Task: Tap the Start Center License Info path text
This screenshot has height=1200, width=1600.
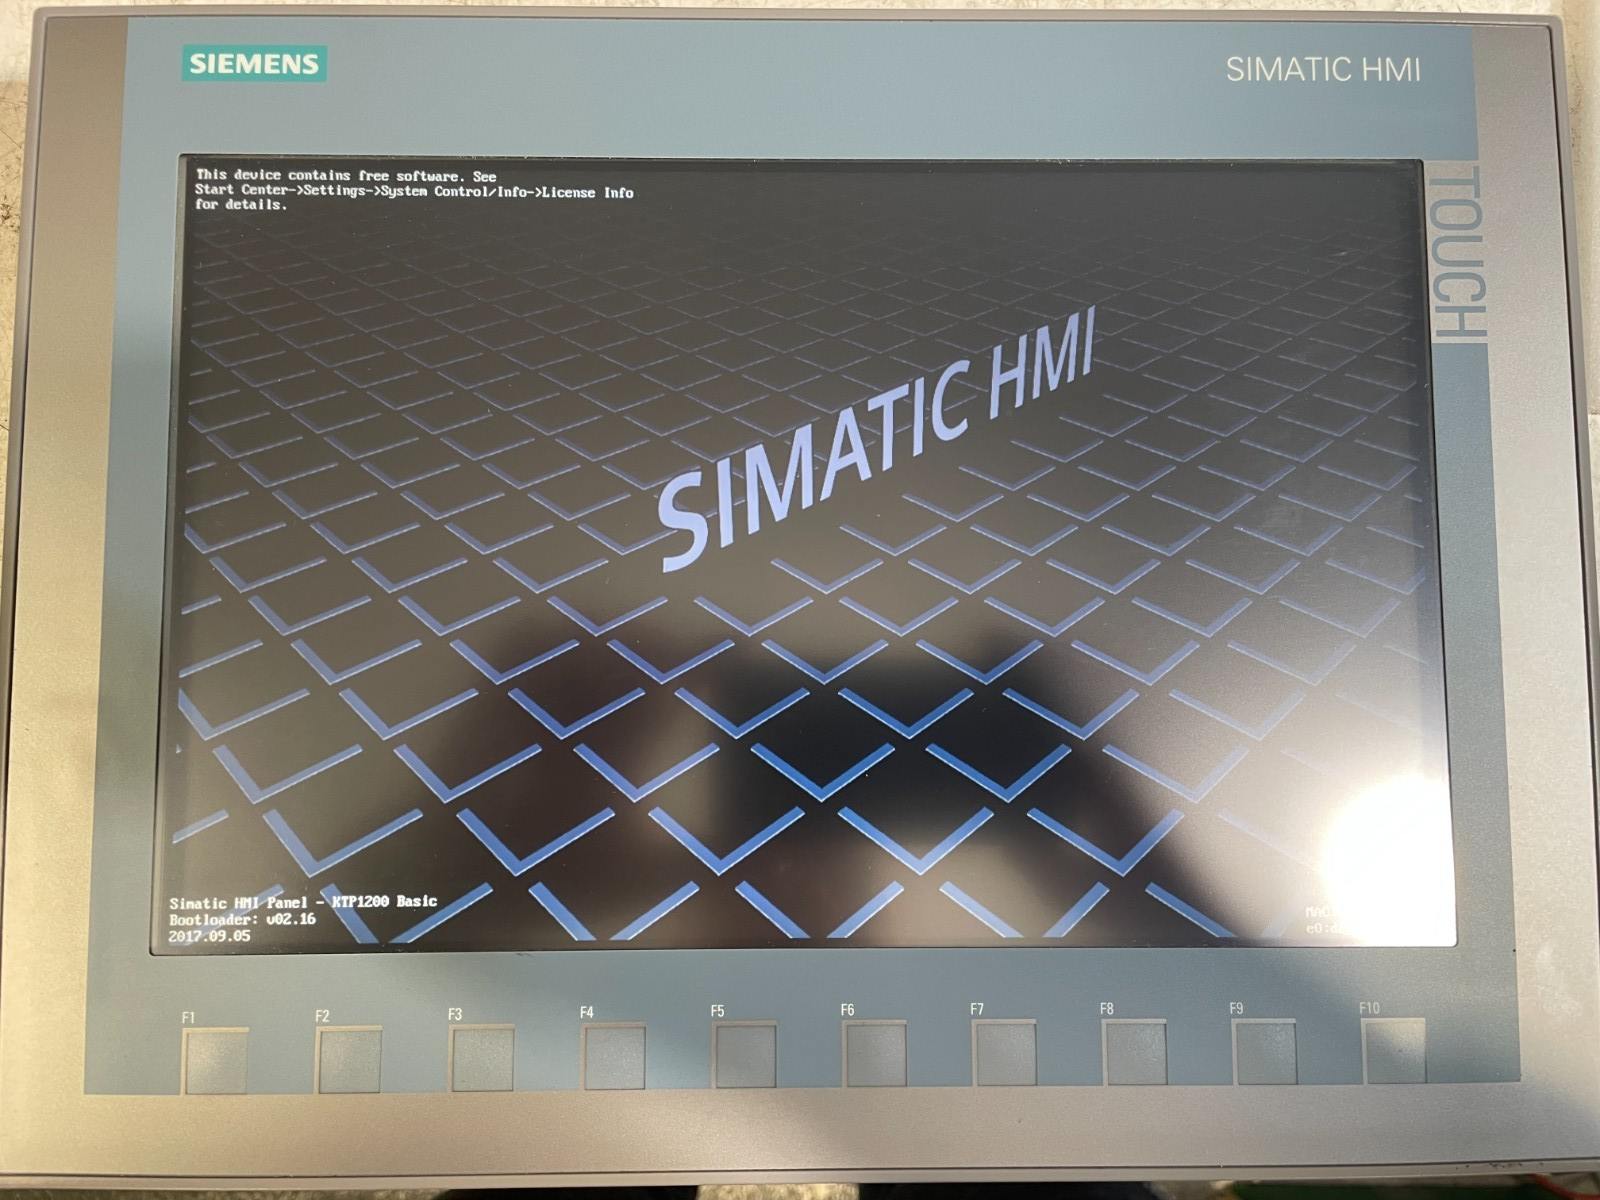Action: click(x=414, y=191)
